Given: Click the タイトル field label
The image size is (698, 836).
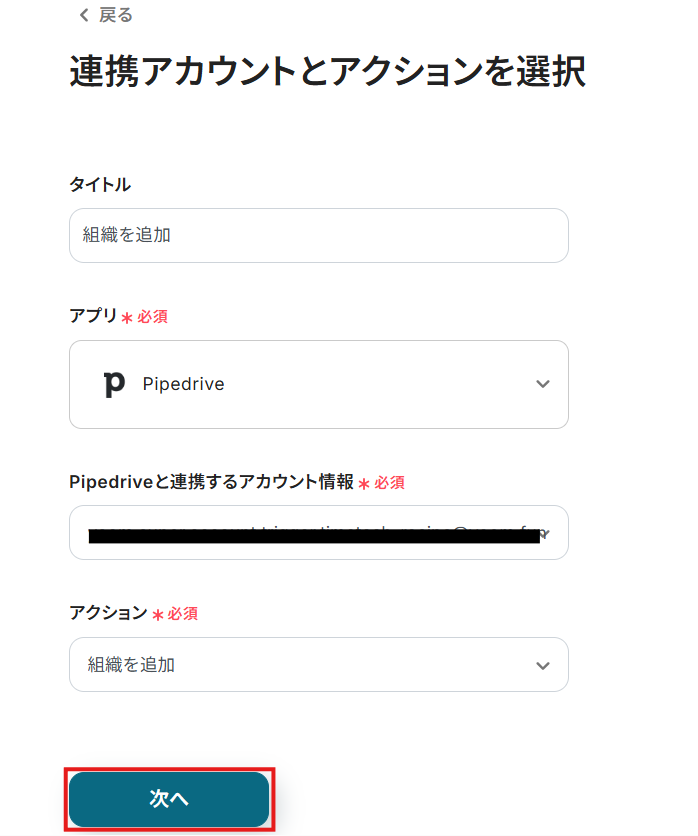Looking at the screenshot, I should (x=100, y=185).
